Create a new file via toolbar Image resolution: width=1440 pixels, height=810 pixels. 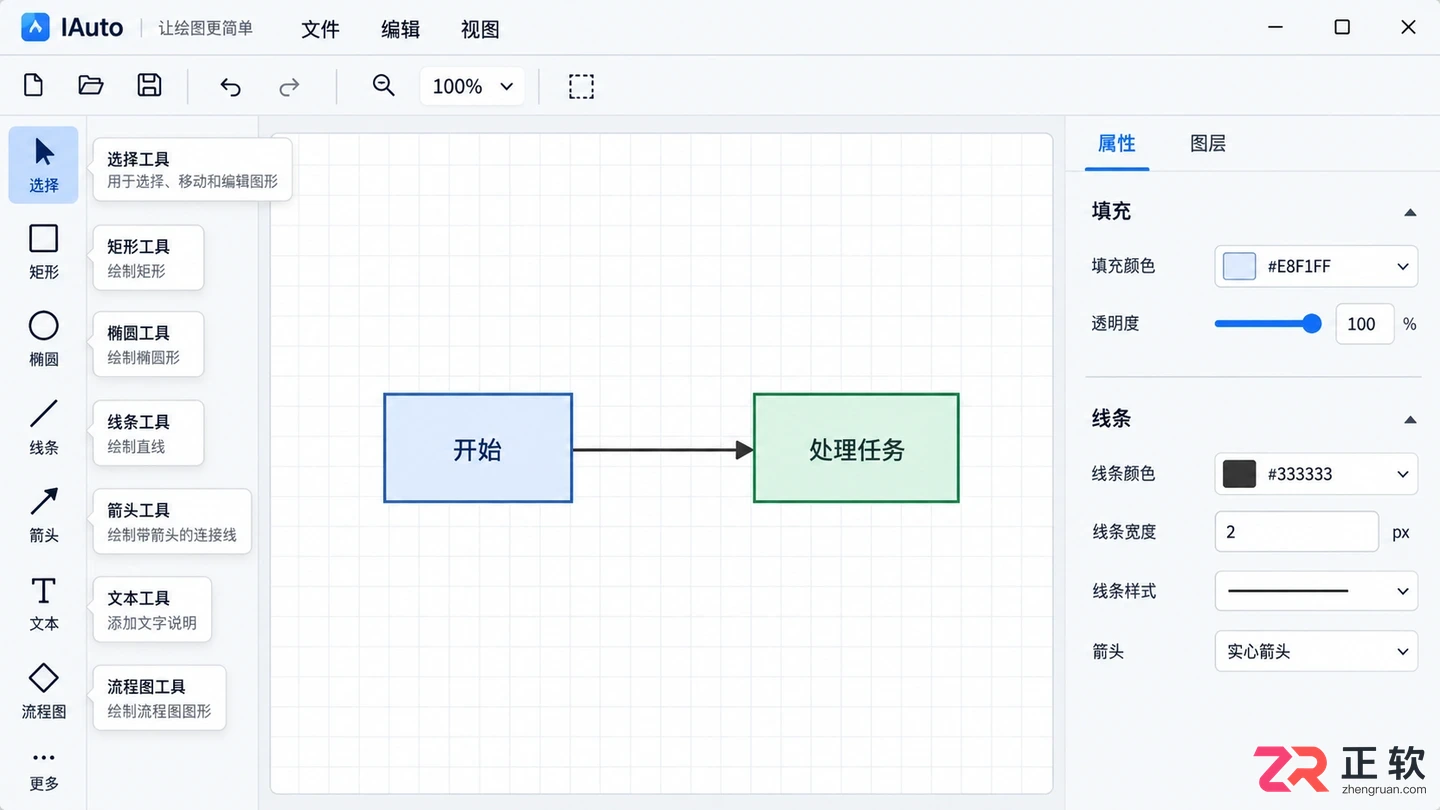coord(34,85)
